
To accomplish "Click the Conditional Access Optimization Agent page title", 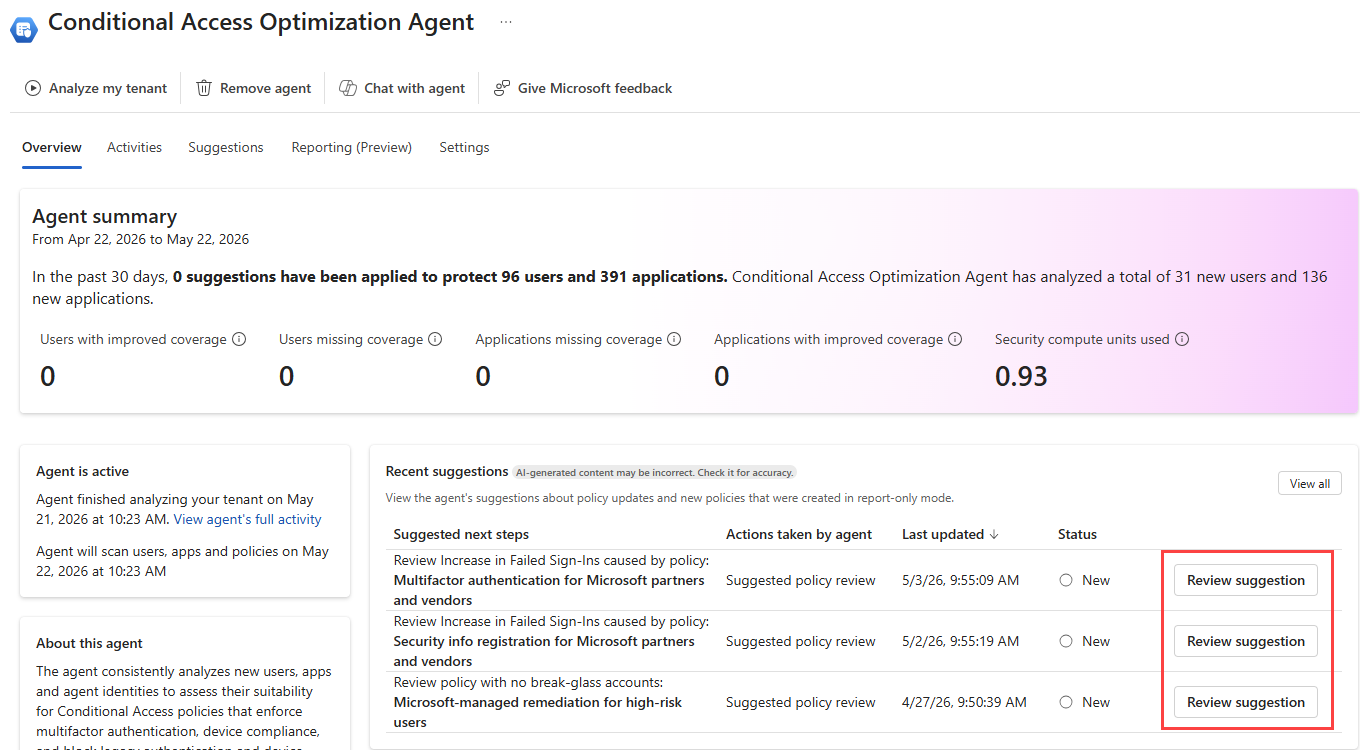I will coord(261,23).
